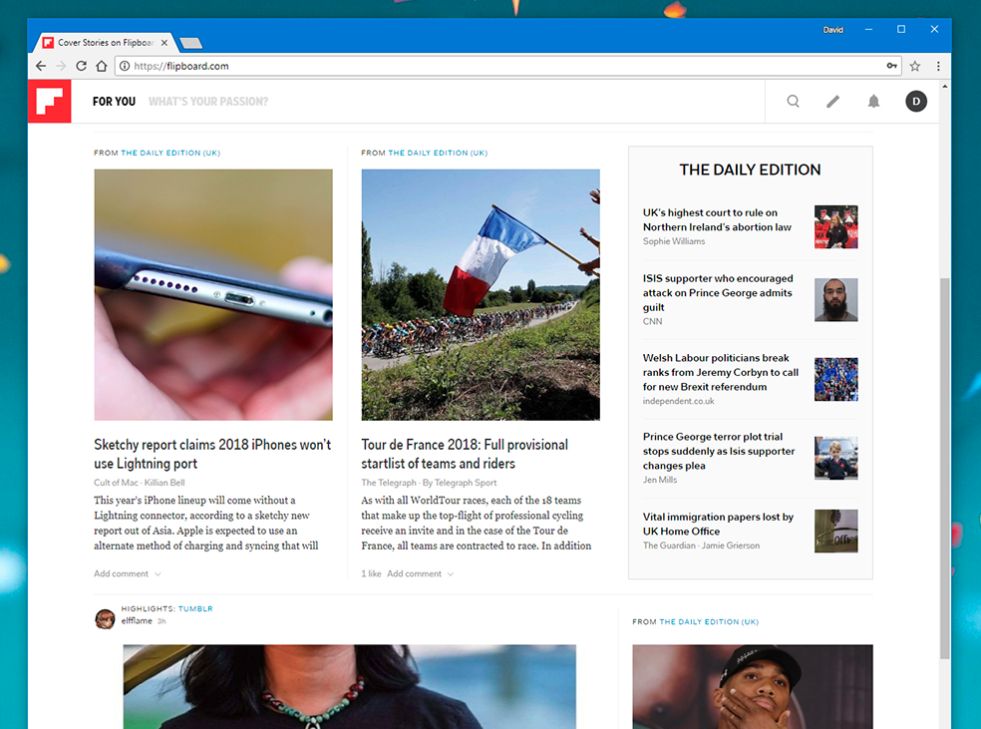Viewport: 981px width, 729px height.
Task: Click thumbnail beside UK's highest court story
Action: click(836, 227)
